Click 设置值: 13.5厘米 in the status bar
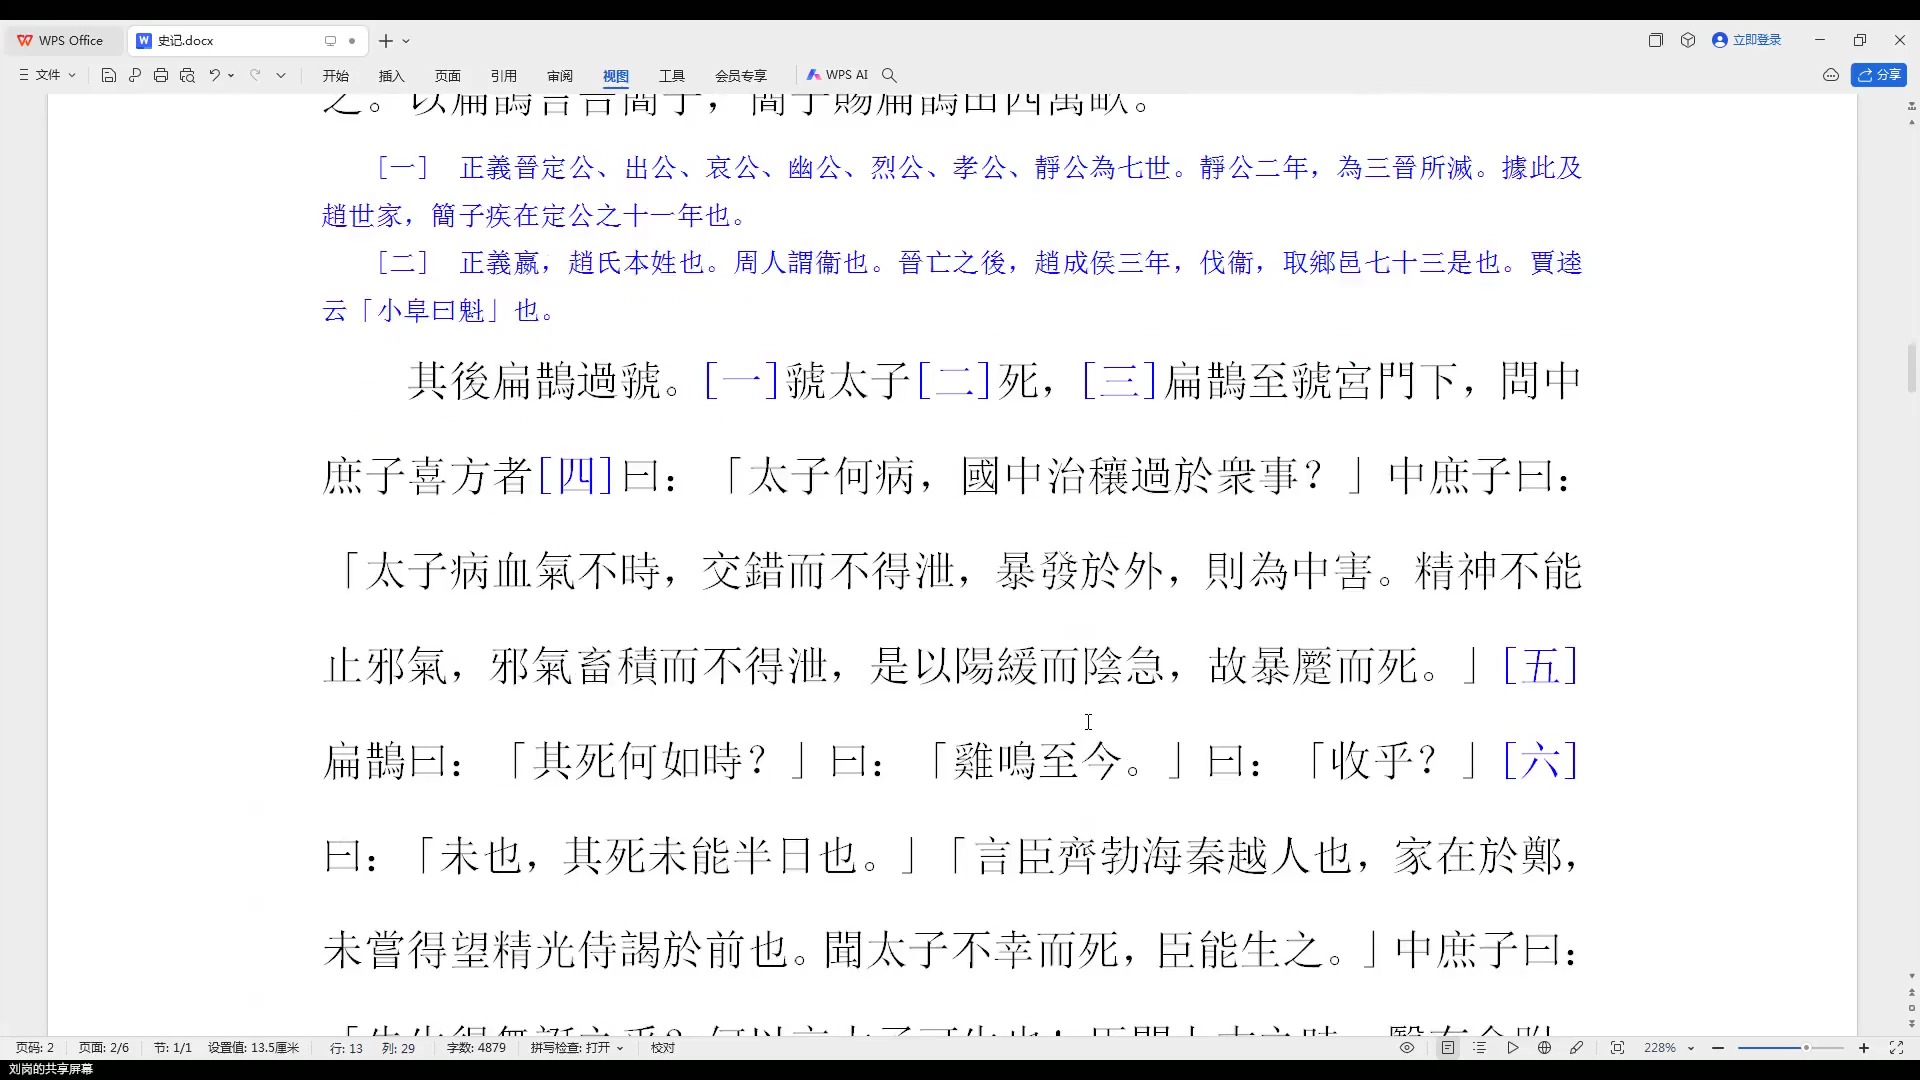This screenshot has width=1920, height=1080. [x=254, y=1048]
